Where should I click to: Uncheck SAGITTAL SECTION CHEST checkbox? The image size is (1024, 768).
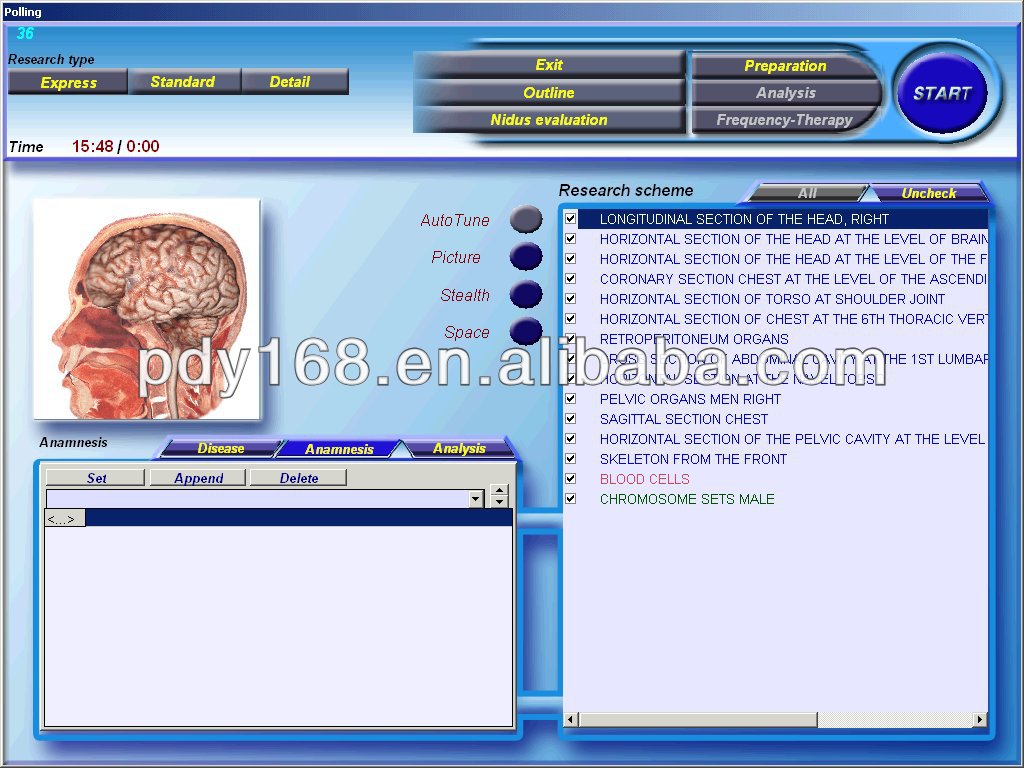(570, 419)
